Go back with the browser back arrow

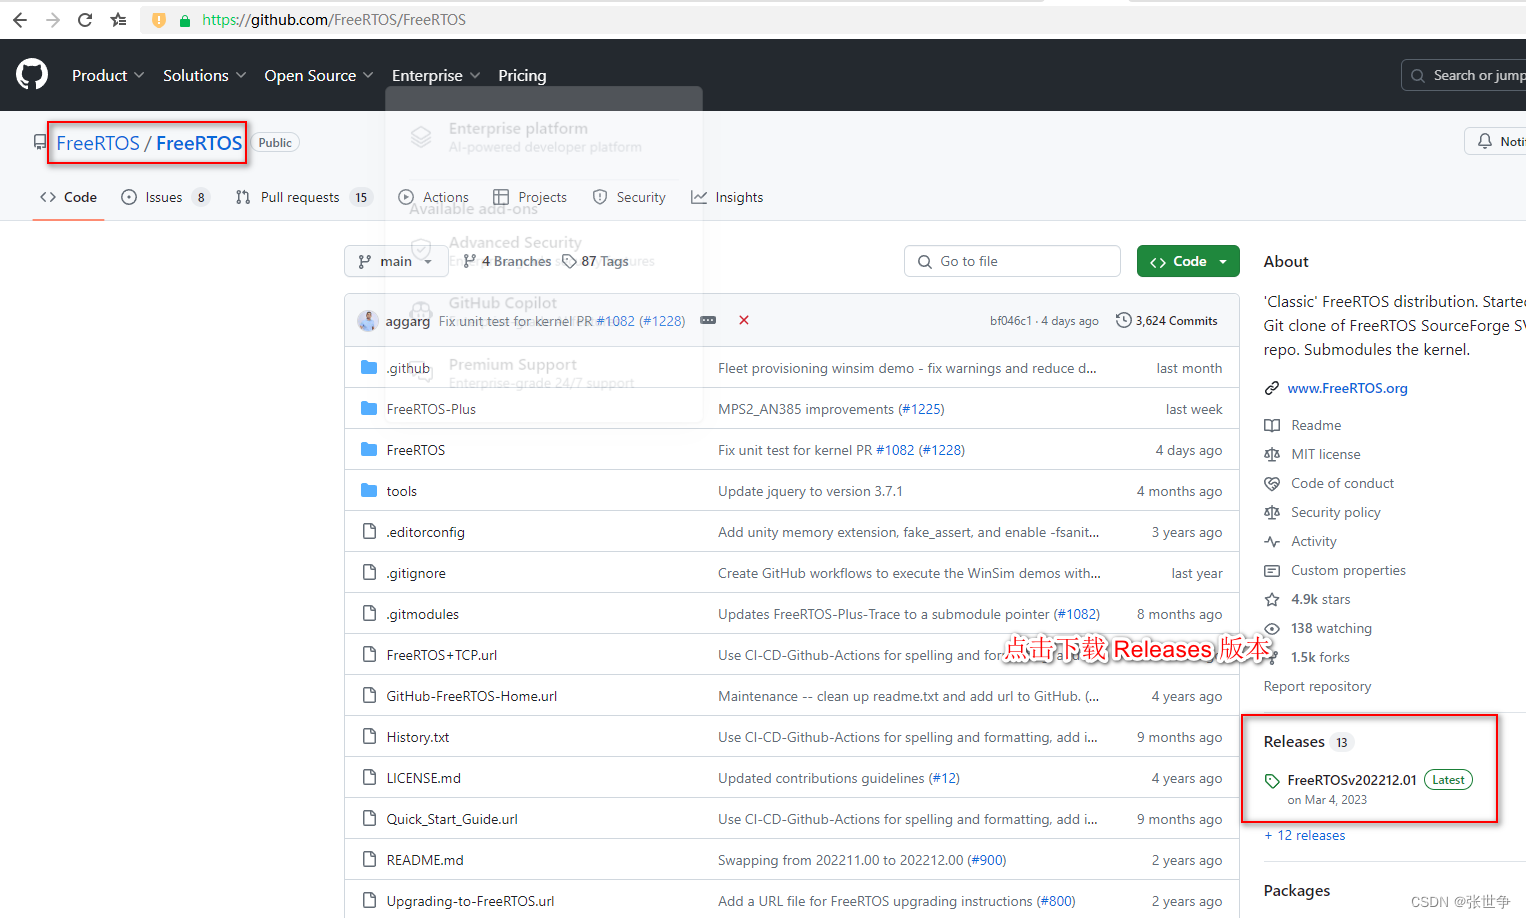(x=20, y=20)
